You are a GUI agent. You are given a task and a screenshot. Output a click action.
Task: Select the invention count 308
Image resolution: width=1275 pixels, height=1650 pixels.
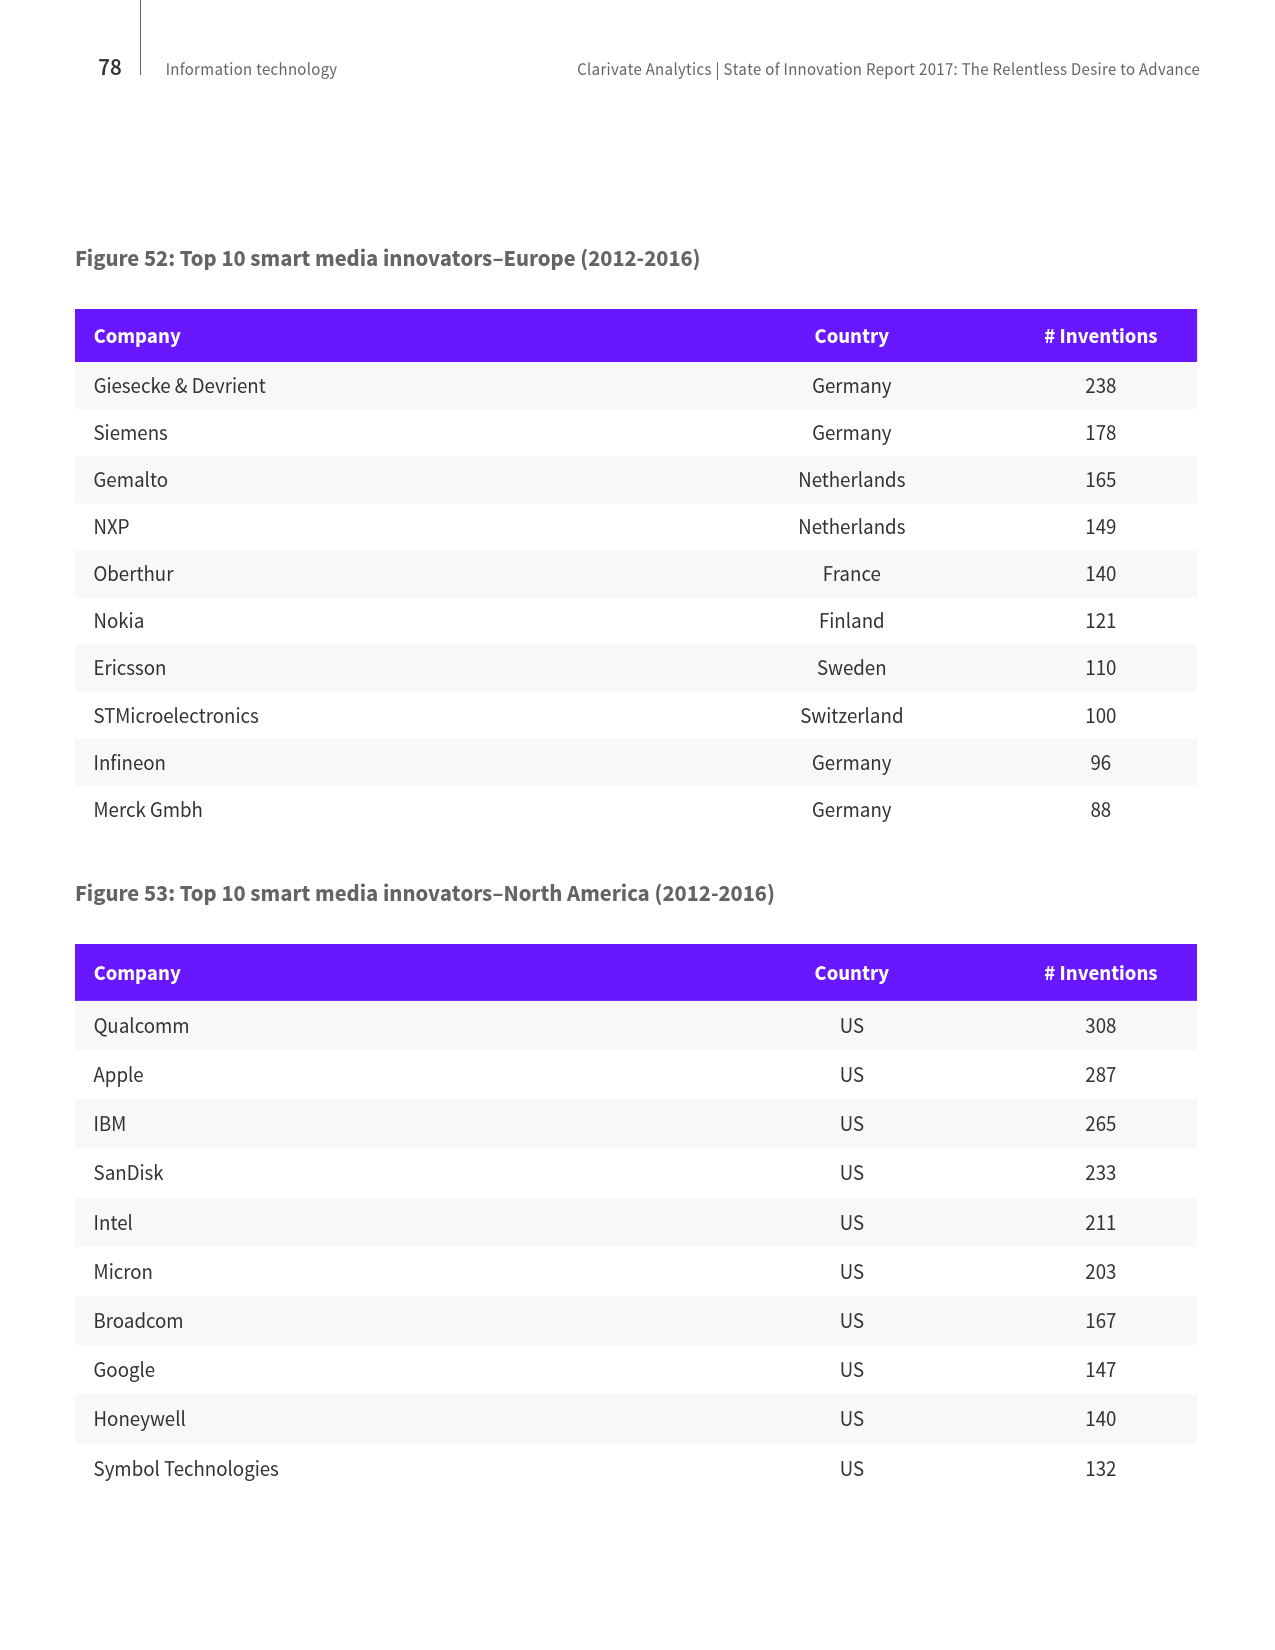click(x=1100, y=1026)
